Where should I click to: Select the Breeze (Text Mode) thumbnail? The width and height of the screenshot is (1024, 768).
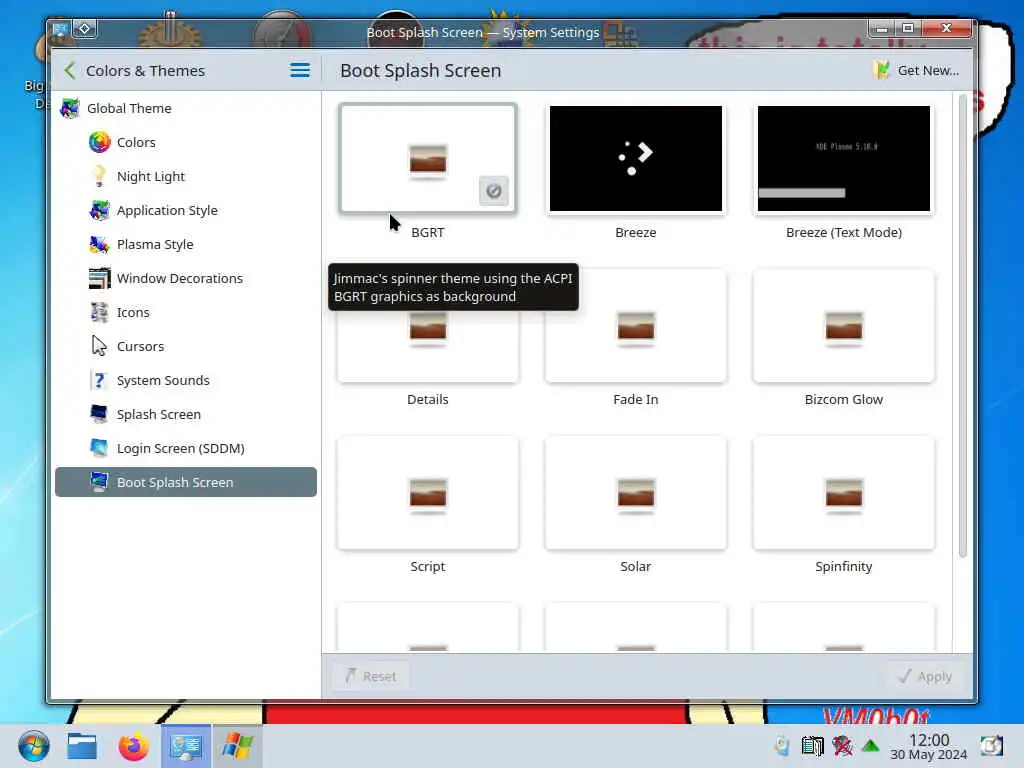coord(844,159)
